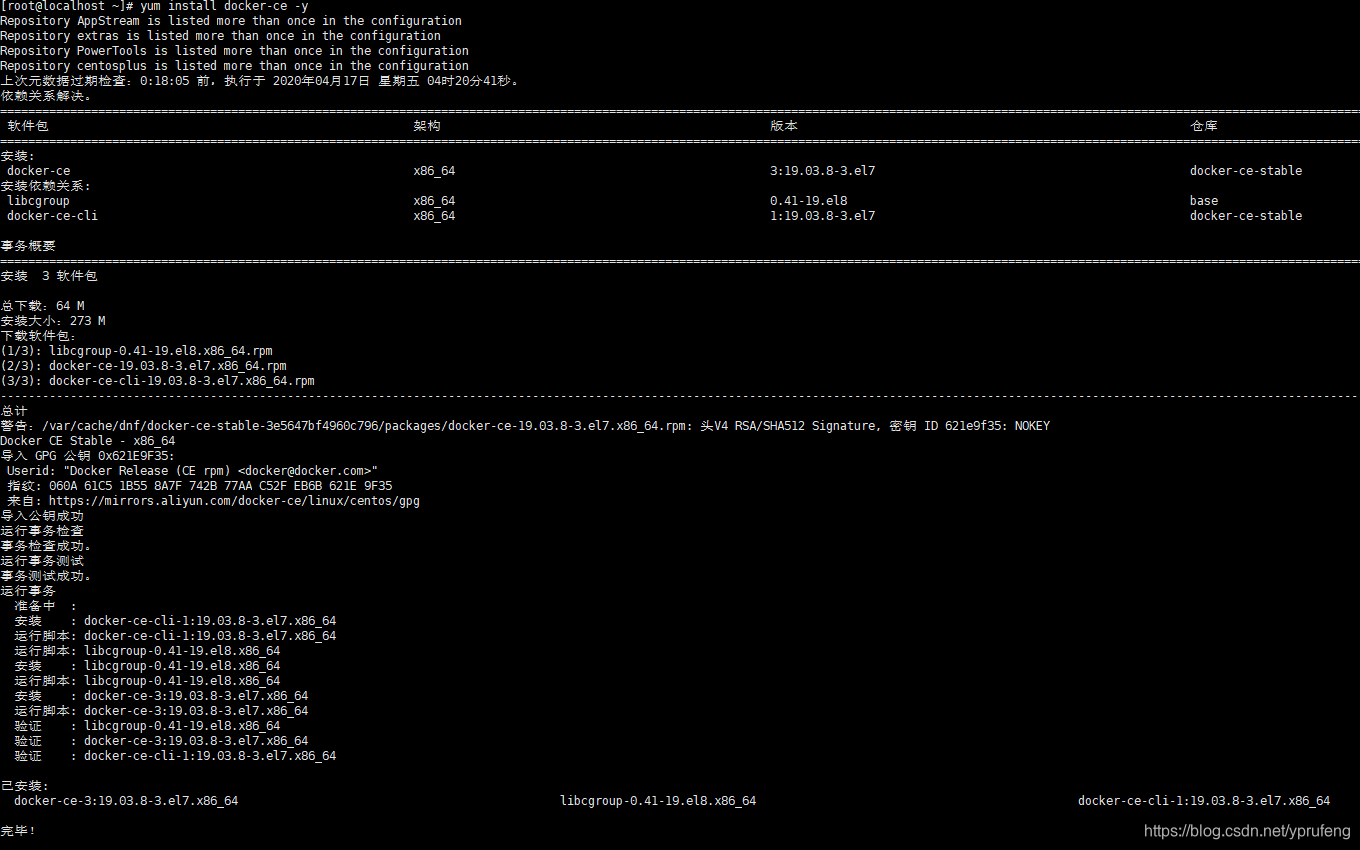Click the 'Repository centosplus is listed' warning line

tap(234, 66)
